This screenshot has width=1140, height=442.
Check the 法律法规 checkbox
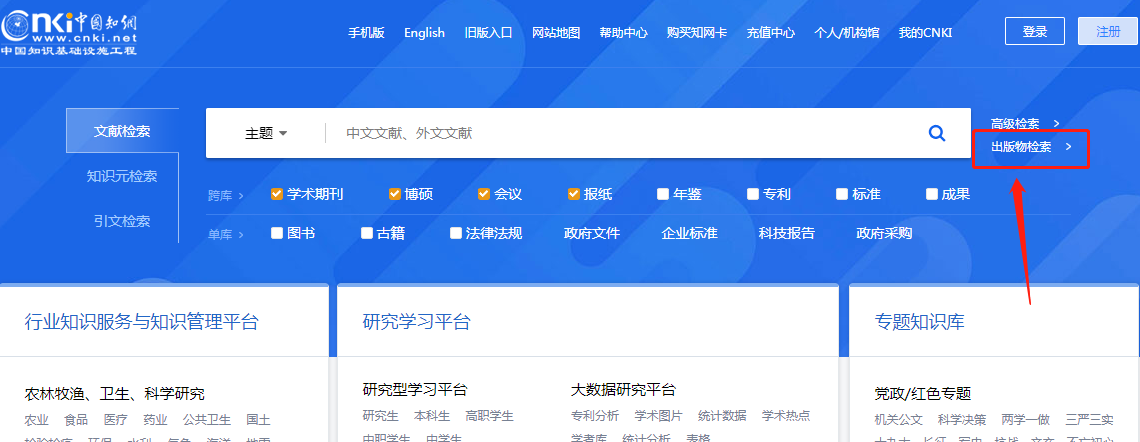pyautogui.click(x=456, y=233)
